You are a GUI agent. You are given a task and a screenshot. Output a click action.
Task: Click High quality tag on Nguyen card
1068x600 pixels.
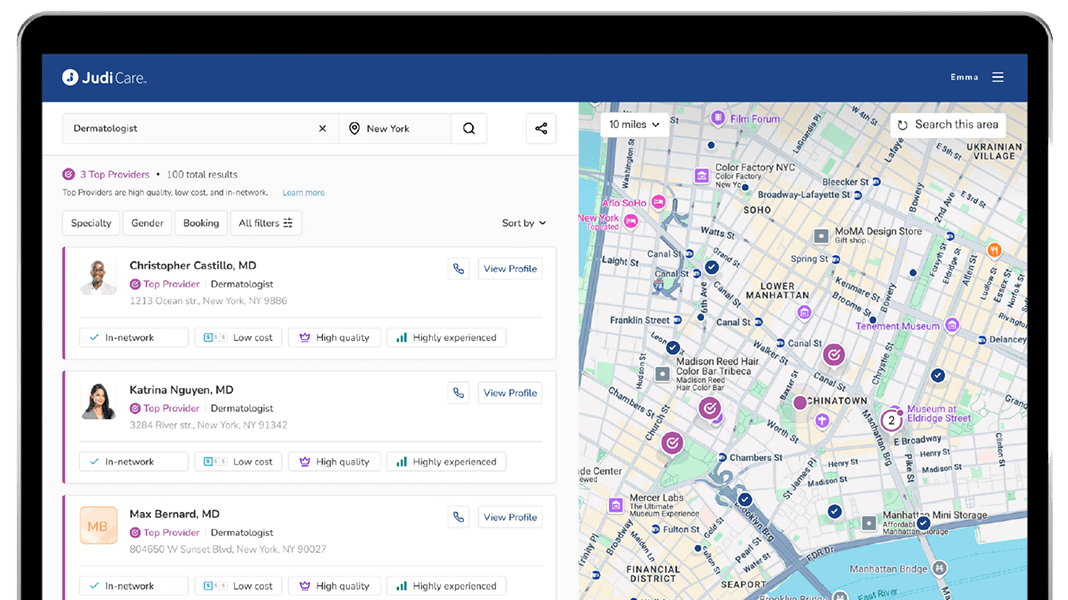pyautogui.click(x=334, y=462)
